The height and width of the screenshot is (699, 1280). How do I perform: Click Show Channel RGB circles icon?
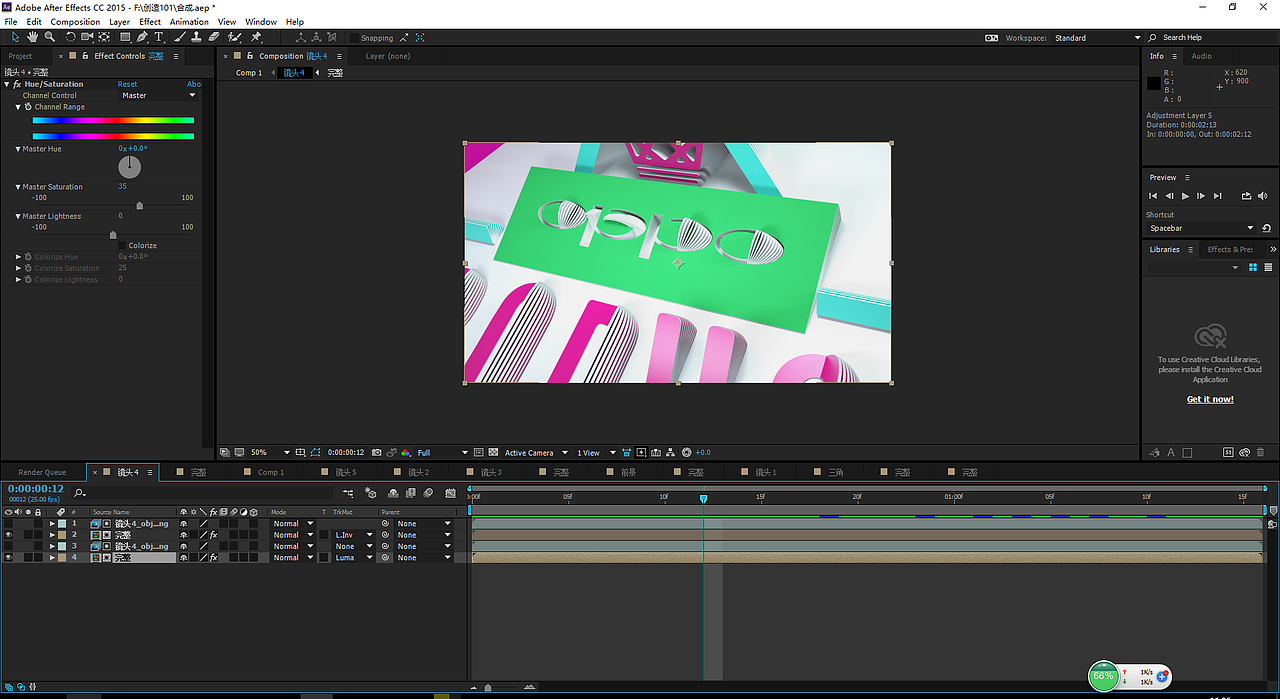pos(406,453)
